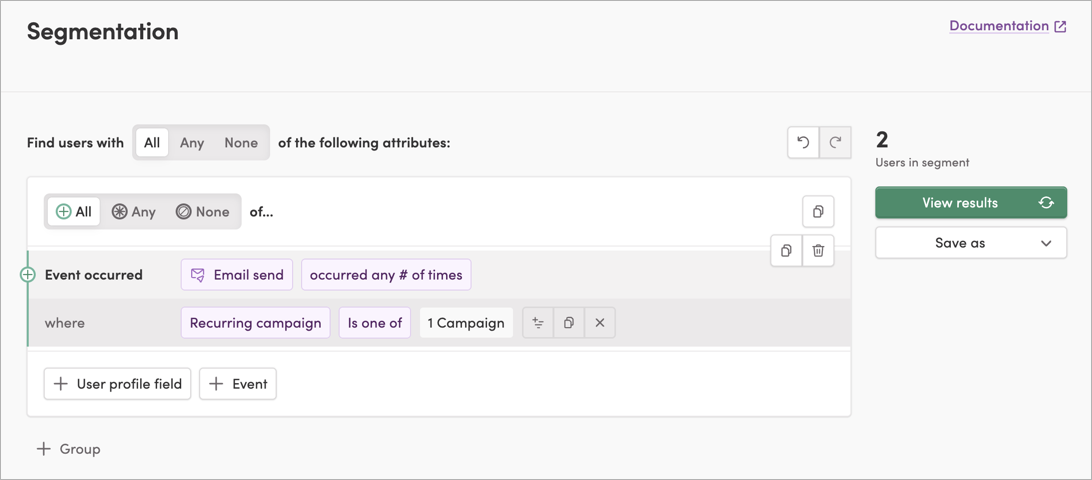Delete the Event occurred rule via trash icon
The height and width of the screenshot is (480, 1092).
pos(818,251)
